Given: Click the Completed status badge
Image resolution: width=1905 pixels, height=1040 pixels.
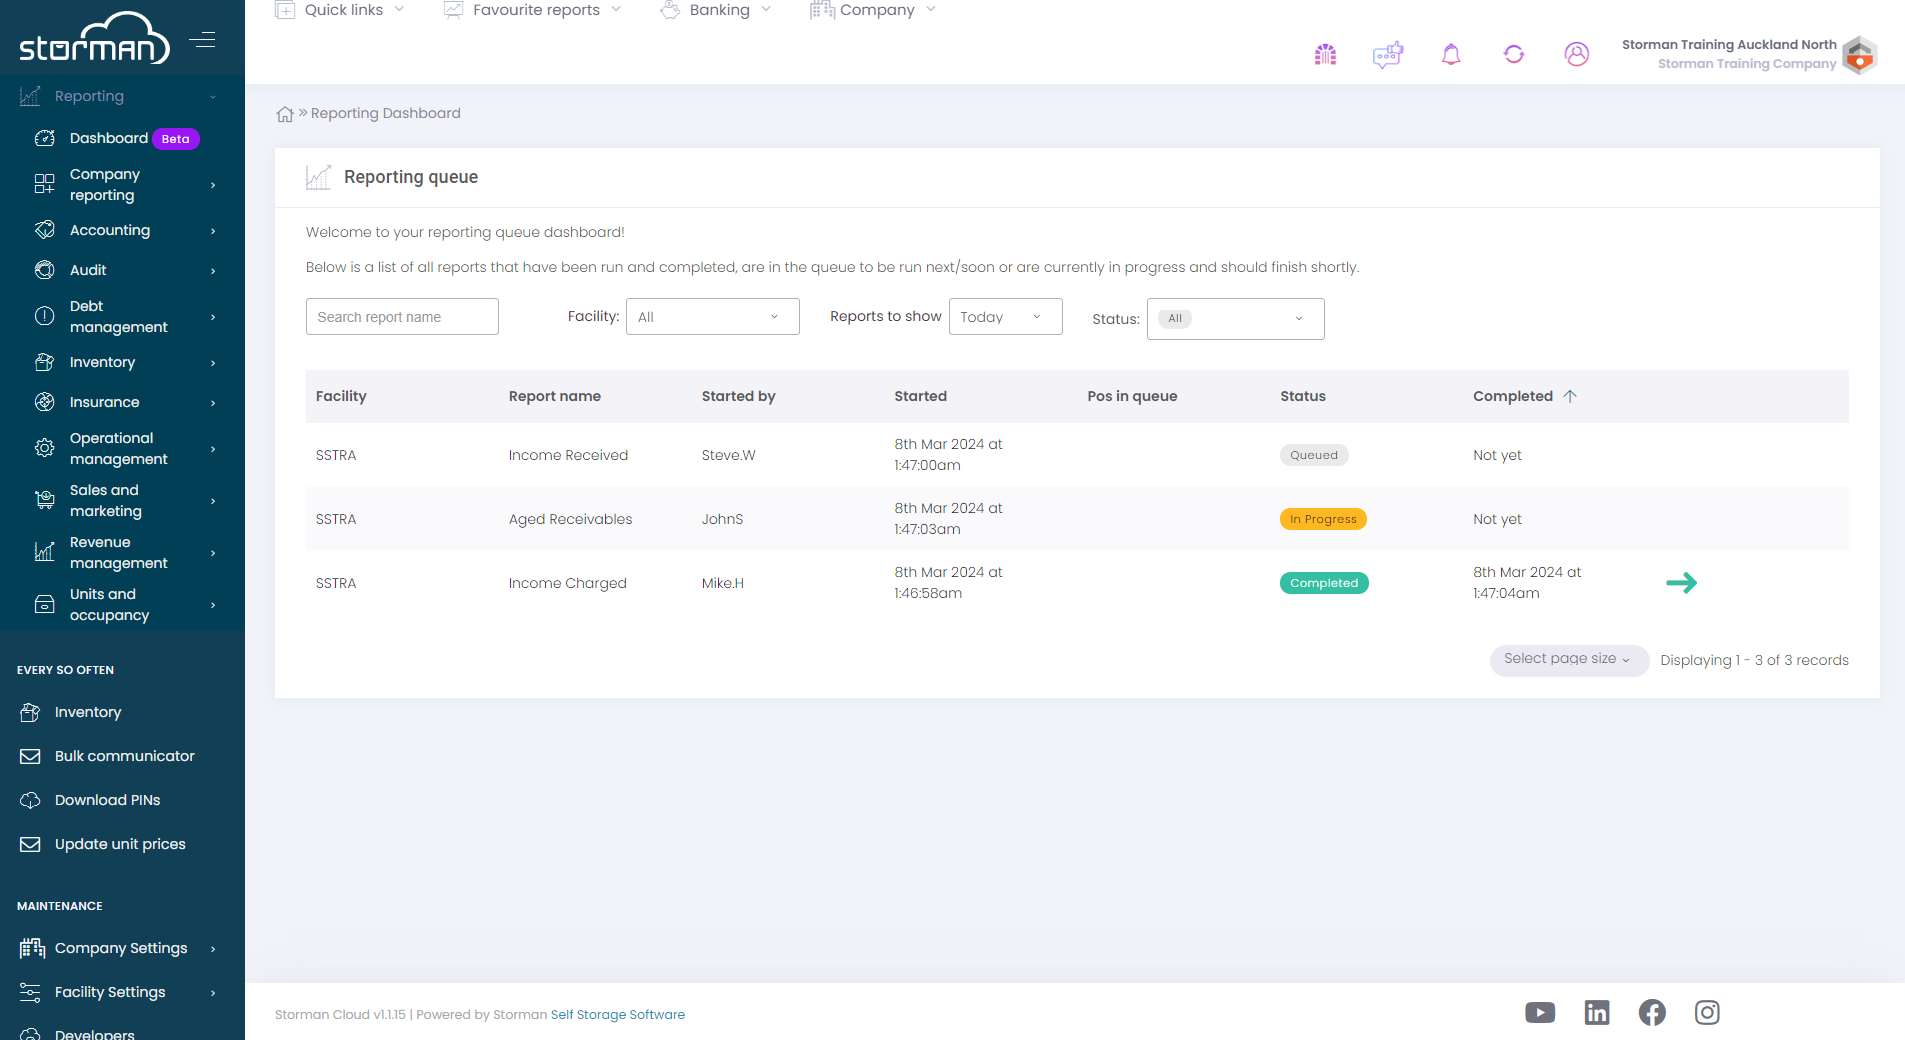Looking at the screenshot, I should [1324, 583].
